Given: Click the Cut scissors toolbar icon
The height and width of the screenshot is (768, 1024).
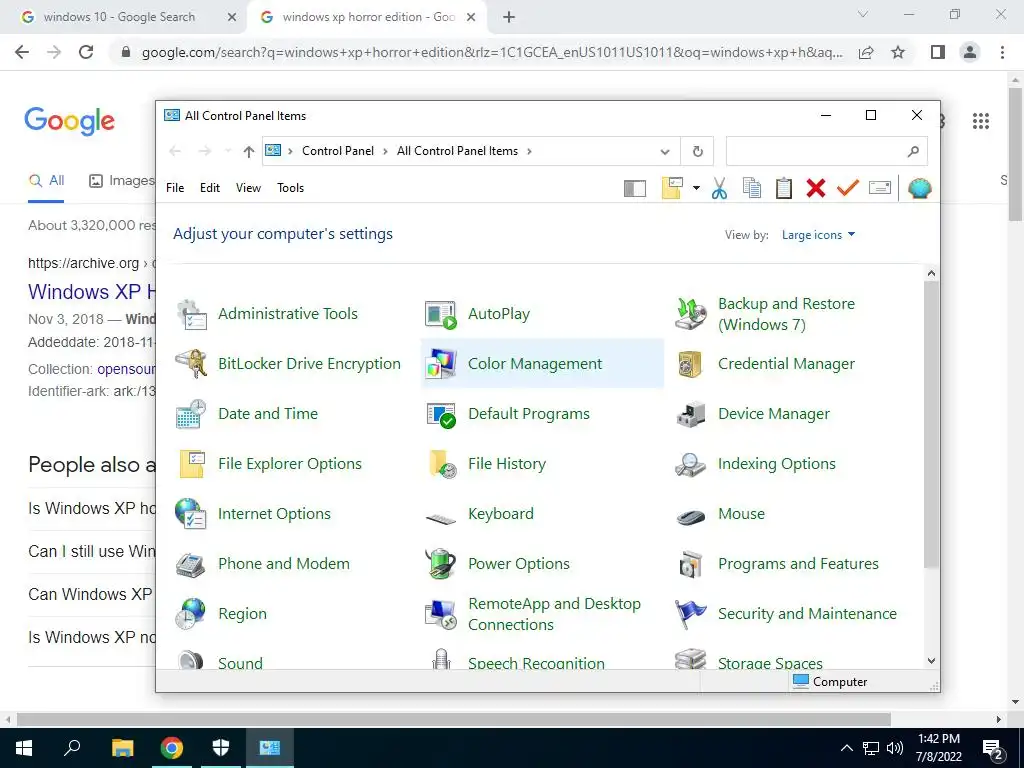Looking at the screenshot, I should (719, 188).
